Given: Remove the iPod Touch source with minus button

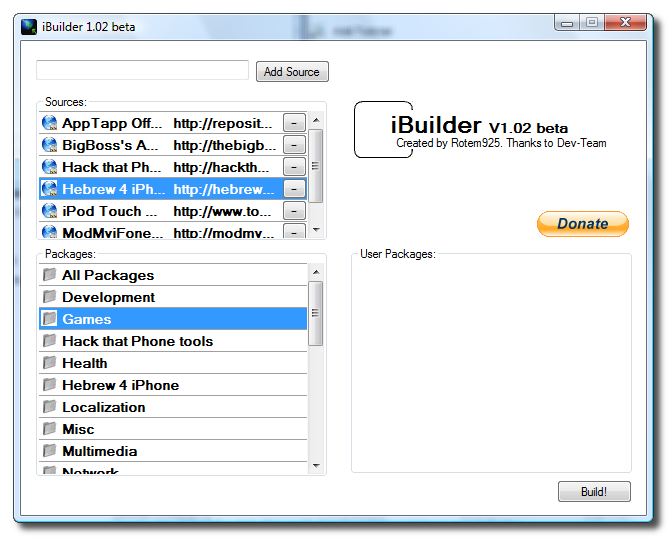Looking at the screenshot, I should coord(294,211).
